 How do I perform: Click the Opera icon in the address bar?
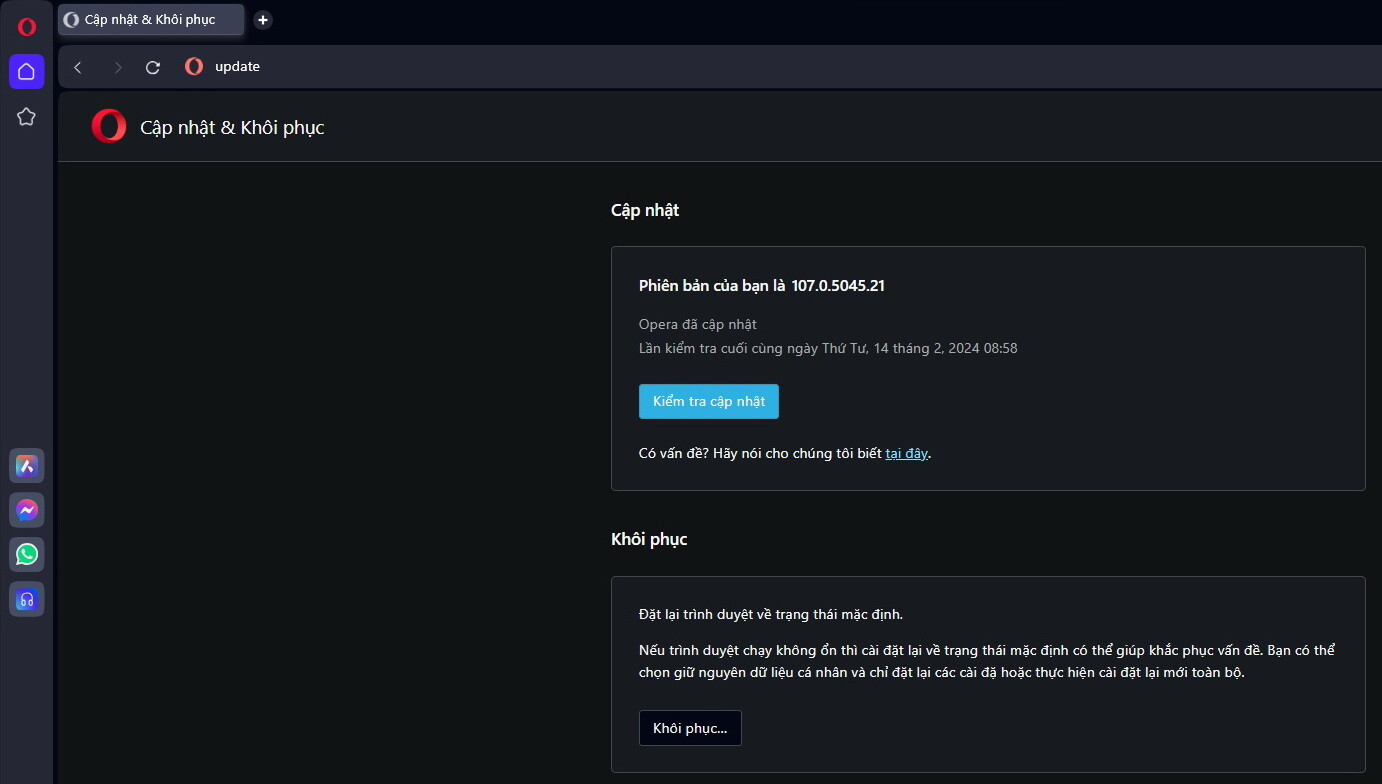click(x=194, y=67)
